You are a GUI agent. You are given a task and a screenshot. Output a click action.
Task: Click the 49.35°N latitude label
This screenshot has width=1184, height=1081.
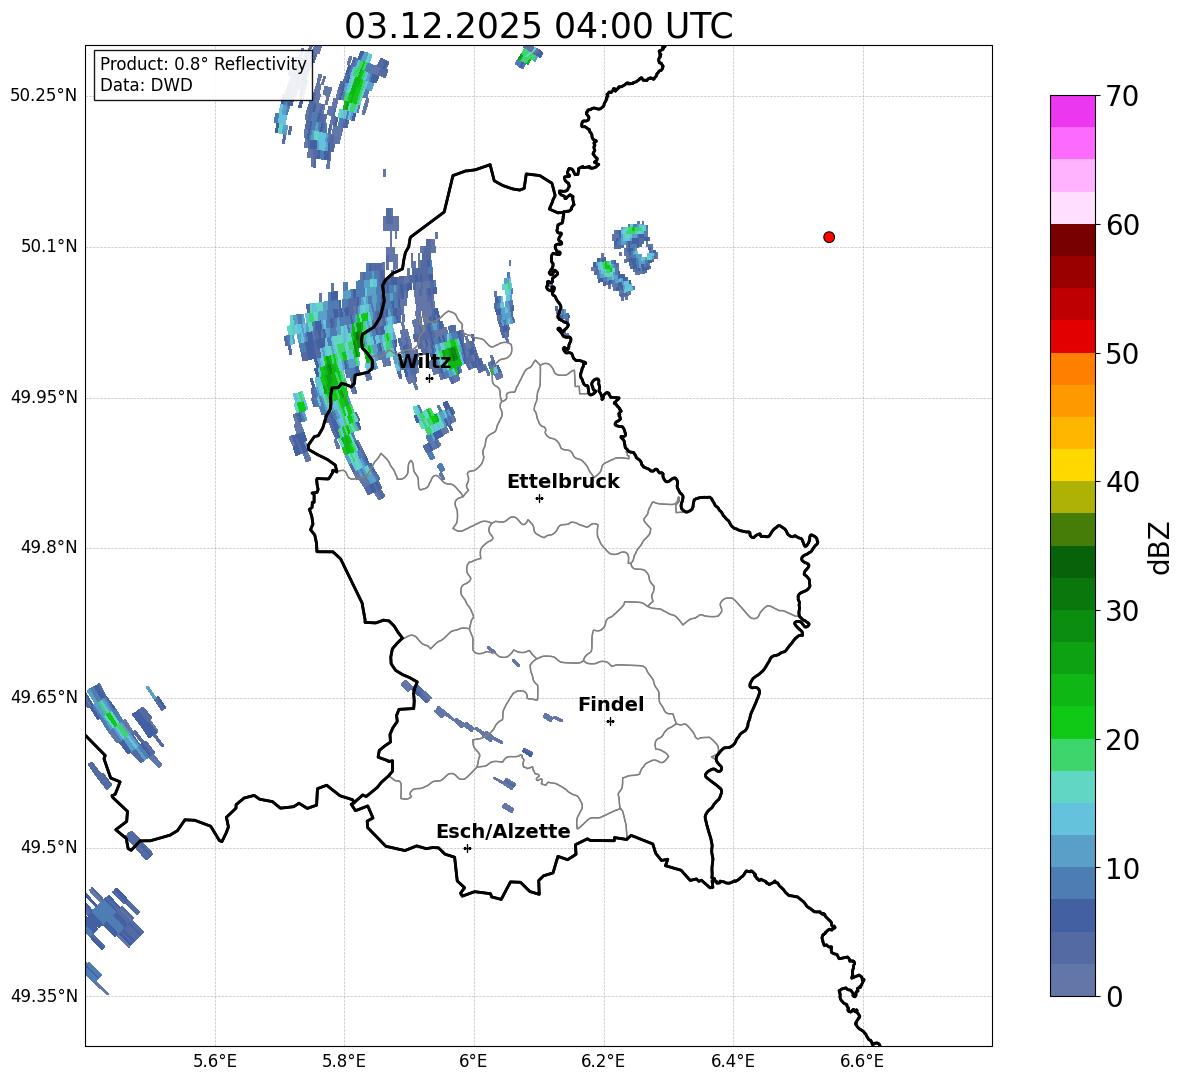[44, 996]
